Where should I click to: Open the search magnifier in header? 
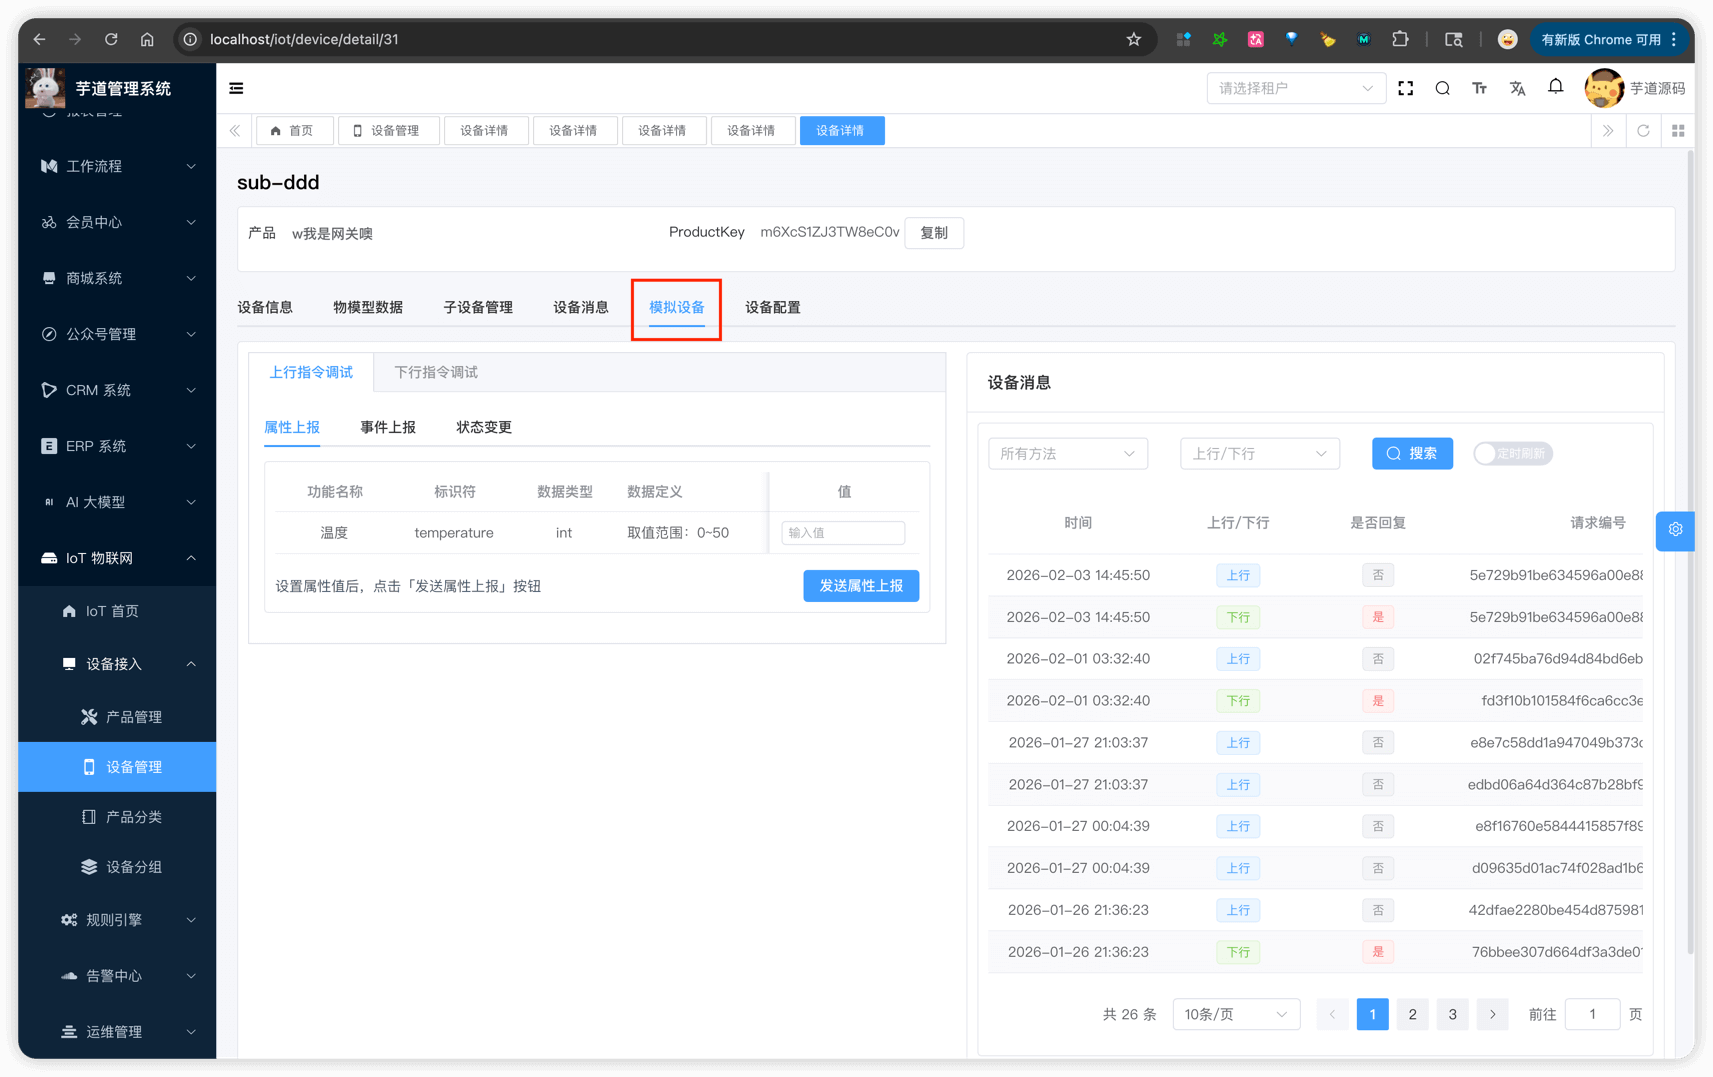(1442, 88)
